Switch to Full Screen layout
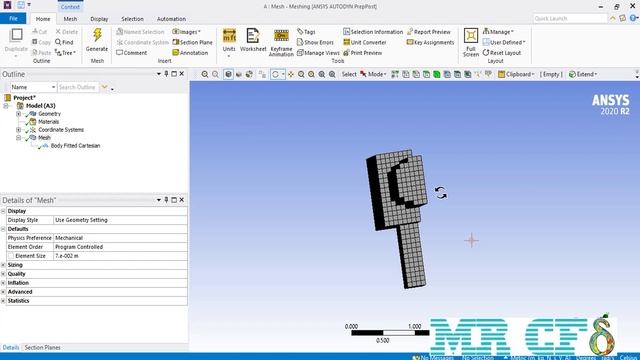Screen dimensions: 640x360 coord(471,42)
